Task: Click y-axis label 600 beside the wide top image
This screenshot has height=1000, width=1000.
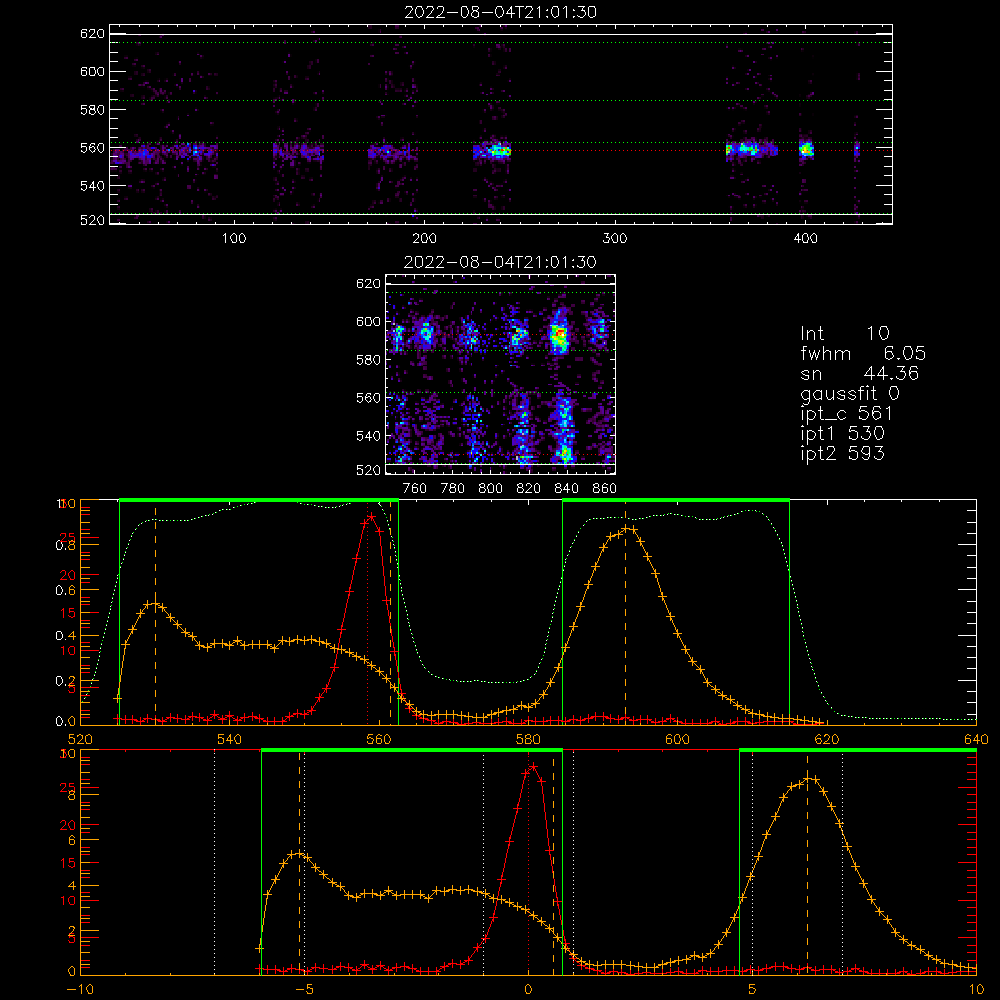Action: [x=92, y=71]
